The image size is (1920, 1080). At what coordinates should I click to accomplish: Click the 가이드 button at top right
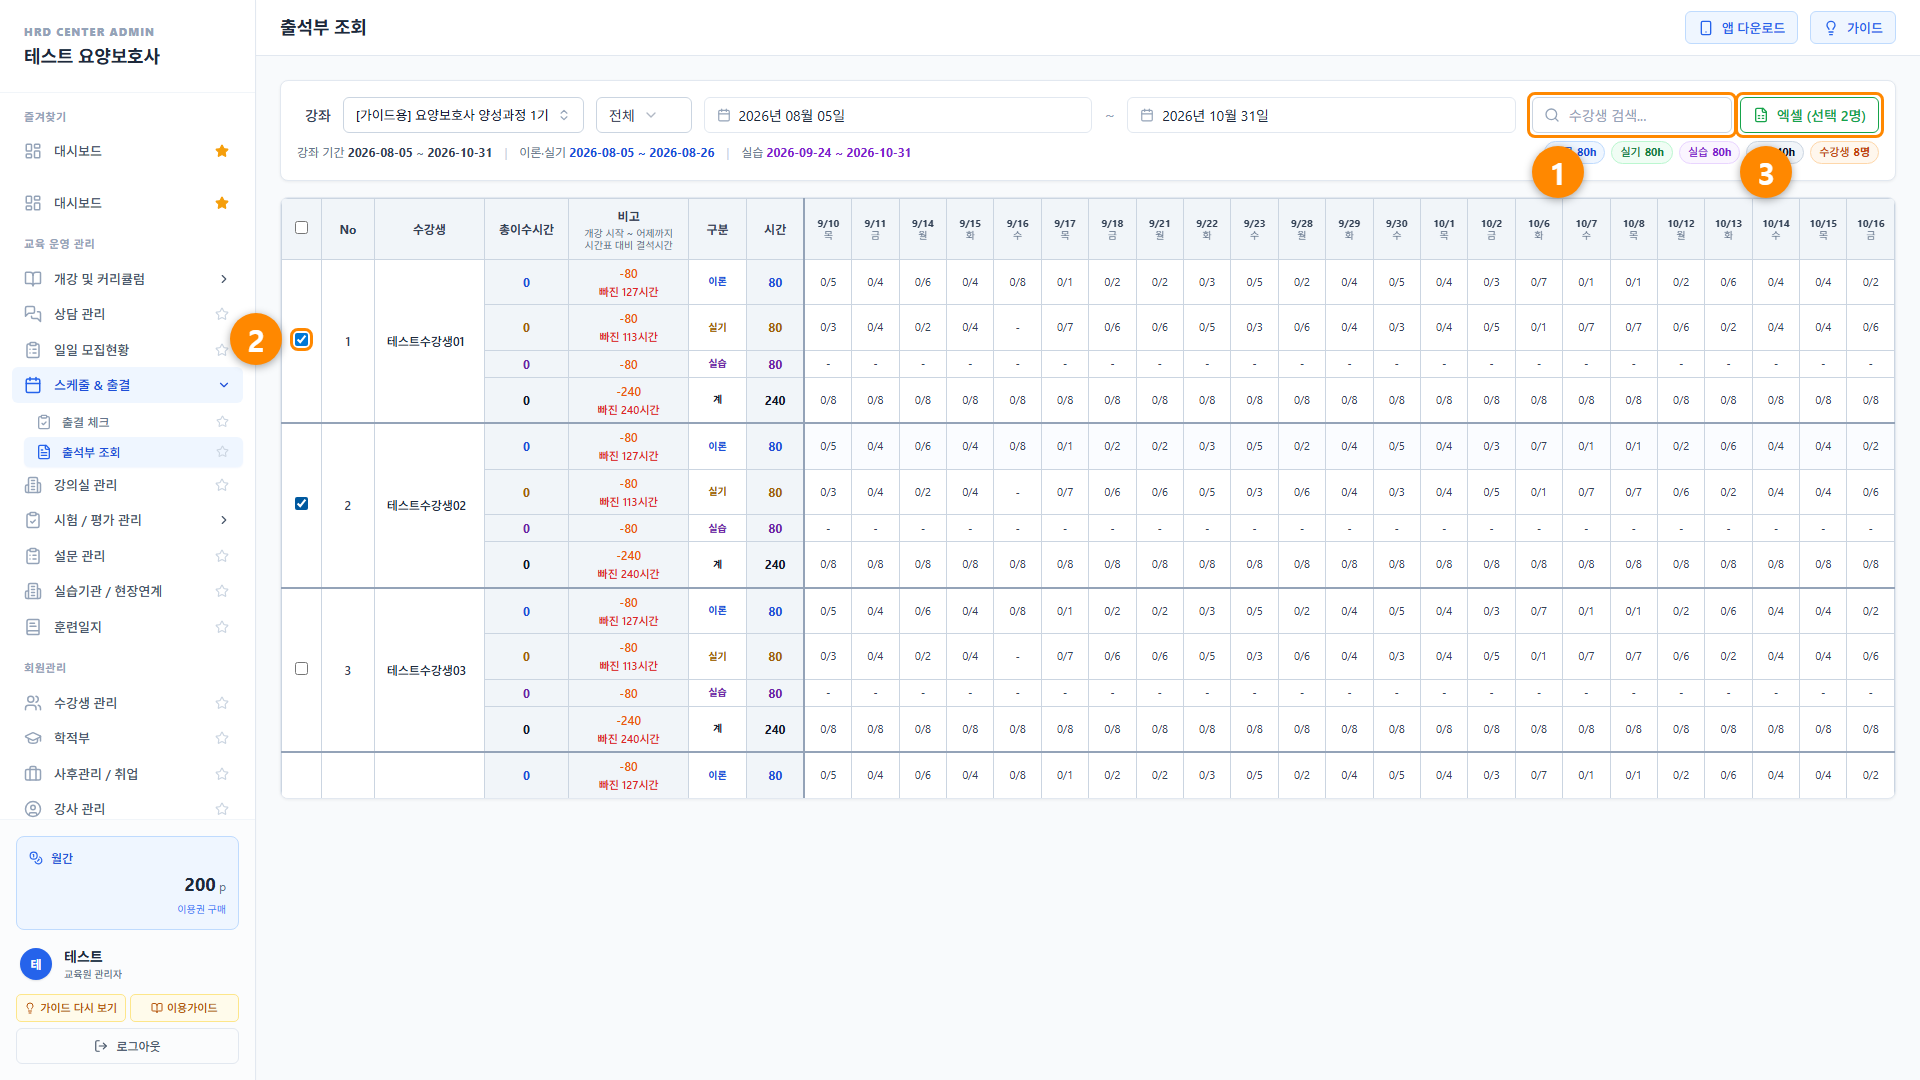pyautogui.click(x=1853, y=28)
